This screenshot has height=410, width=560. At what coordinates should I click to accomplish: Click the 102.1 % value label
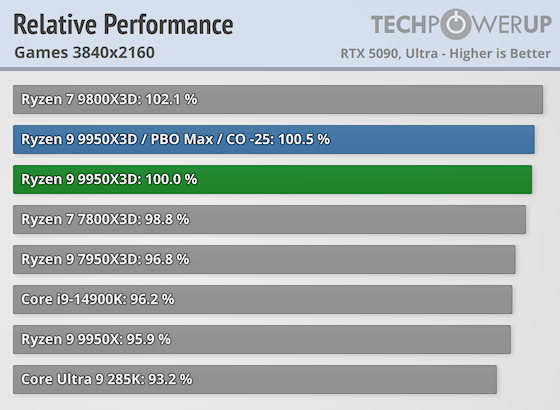click(171, 99)
